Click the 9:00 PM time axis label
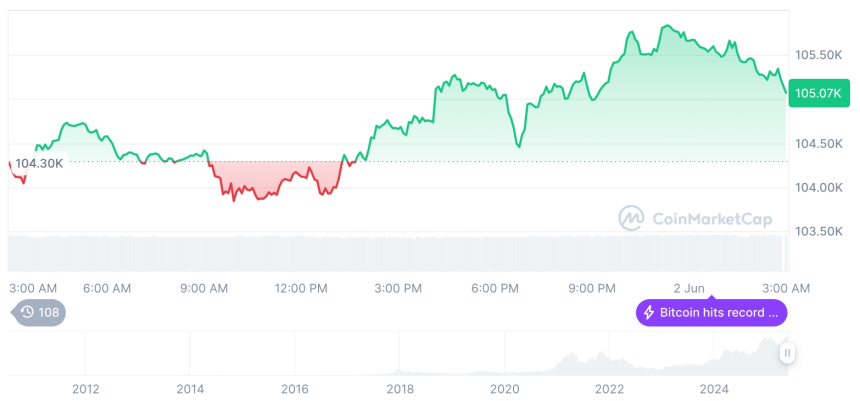 coord(592,288)
